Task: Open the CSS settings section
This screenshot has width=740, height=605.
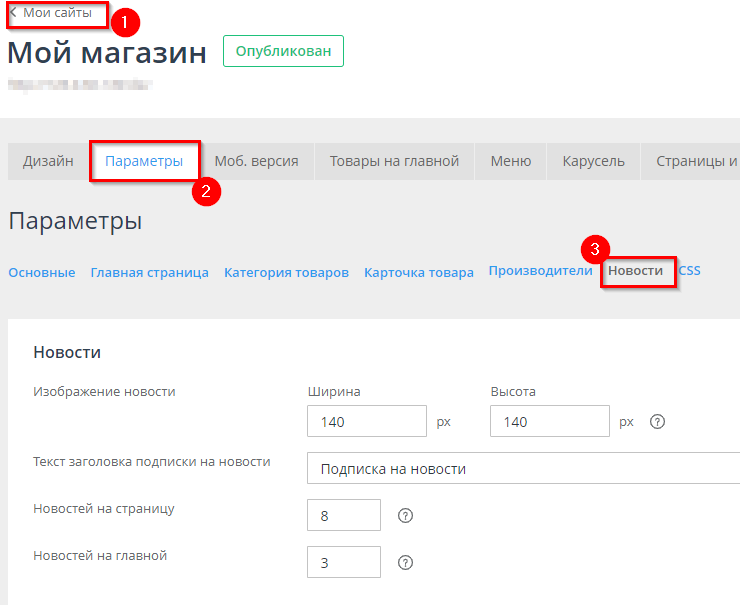Action: click(690, 271)
